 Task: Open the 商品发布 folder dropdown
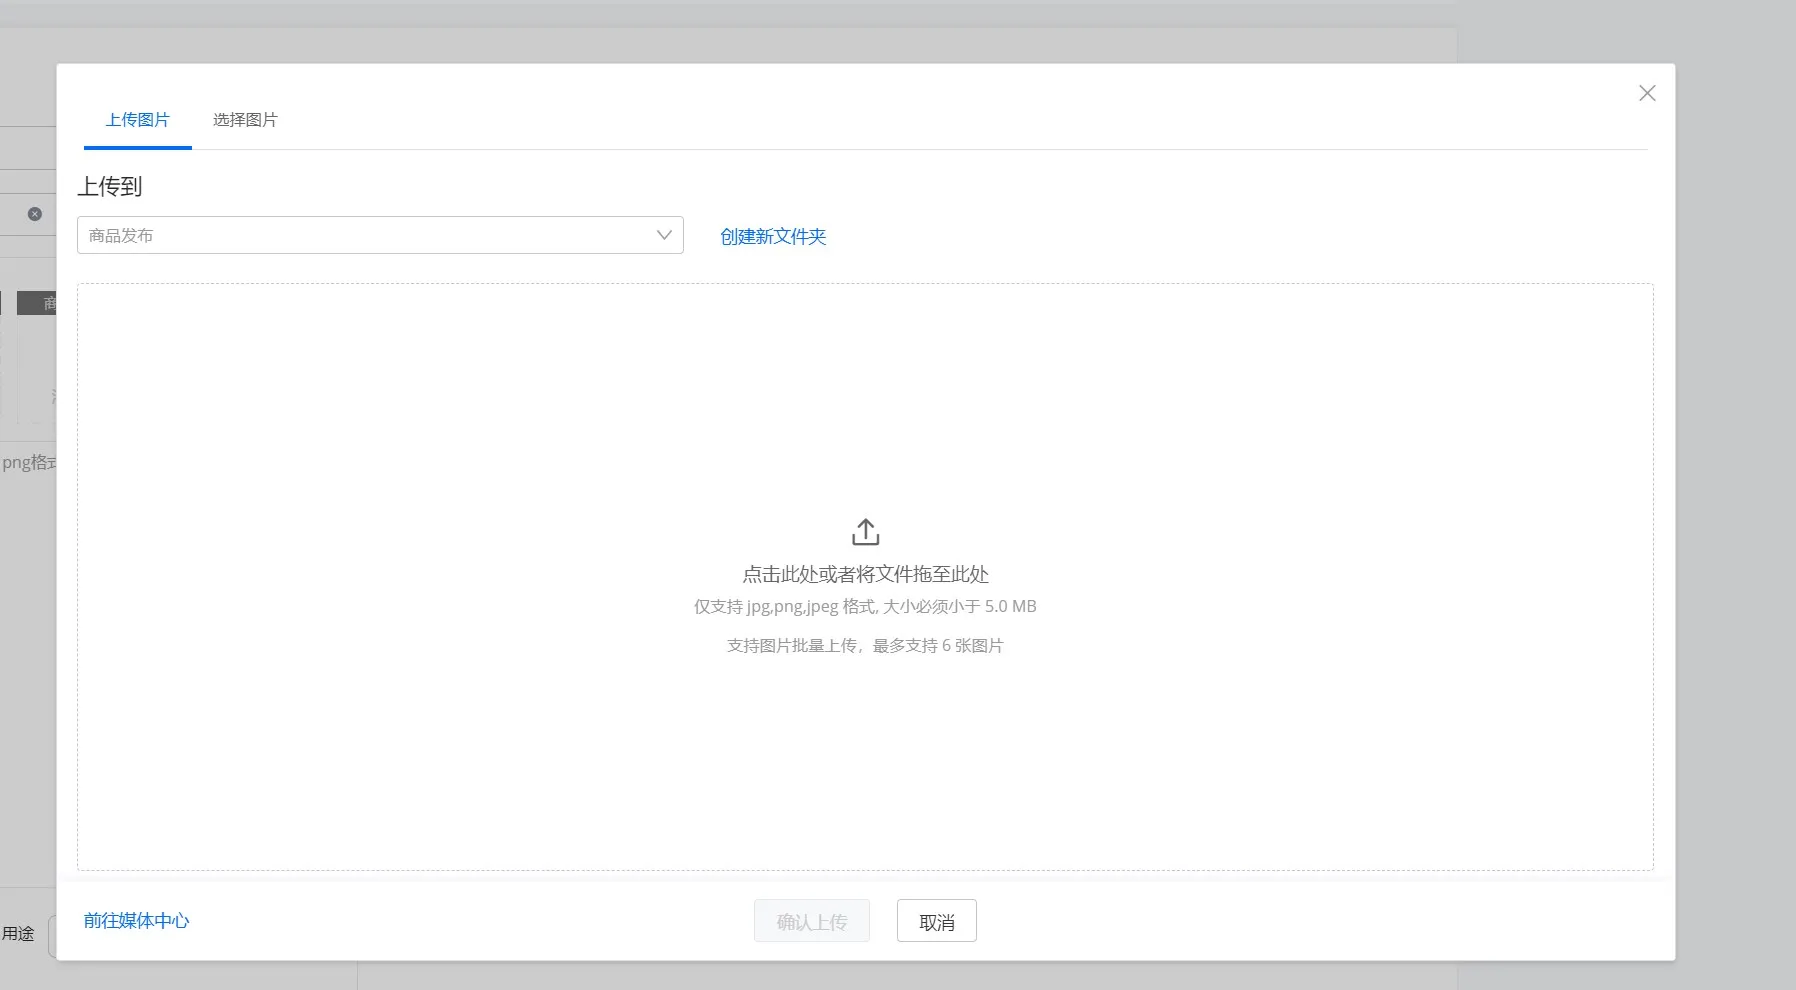pyautogui.click(x=380, y=235)
